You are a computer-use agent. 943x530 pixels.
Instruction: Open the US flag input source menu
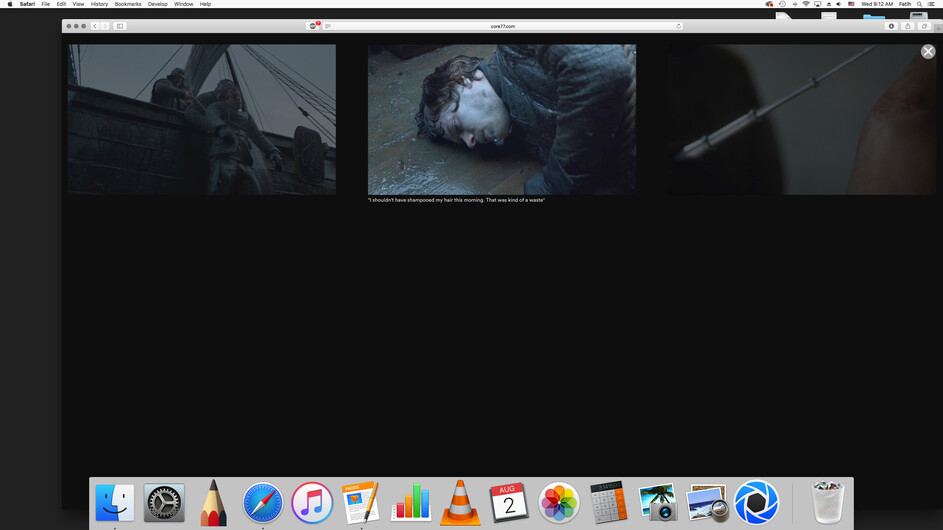[x=851, y=4]
